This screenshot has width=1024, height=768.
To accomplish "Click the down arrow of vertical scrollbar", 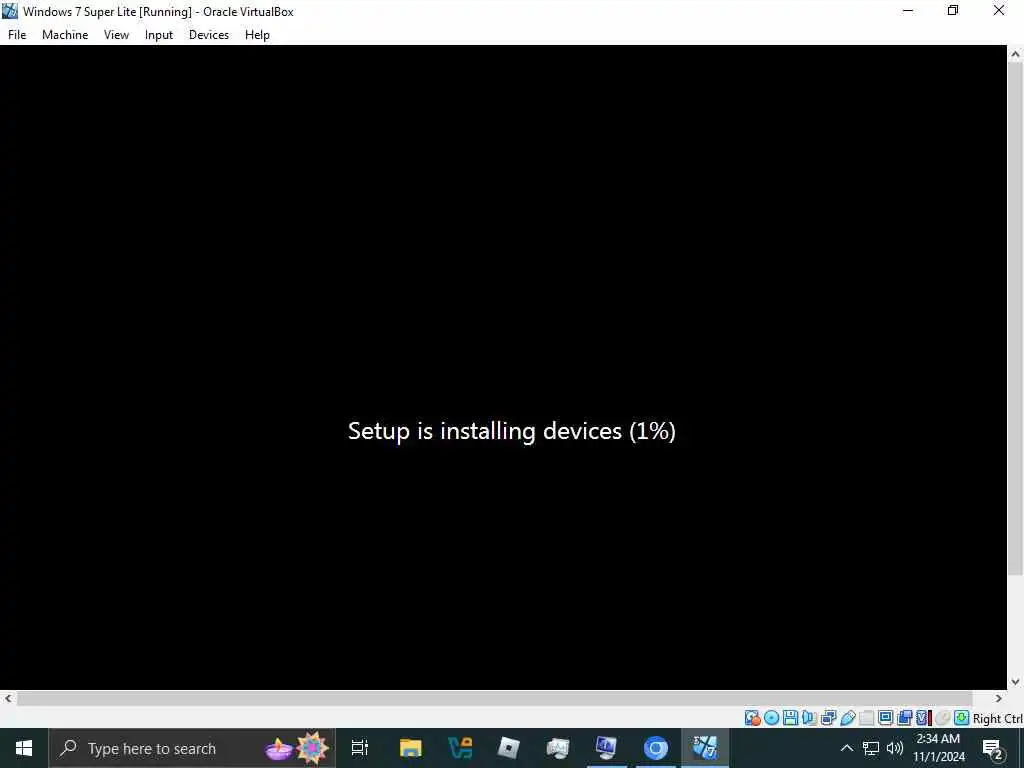I will [x=1015, y=682].
